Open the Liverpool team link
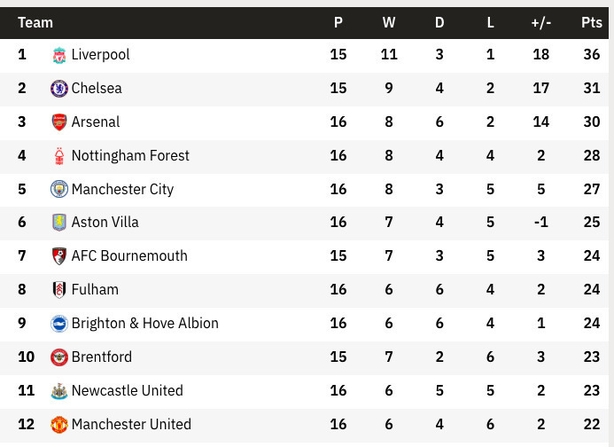The height and width of the screenshot is (447, 614). (x=100, y=54)
